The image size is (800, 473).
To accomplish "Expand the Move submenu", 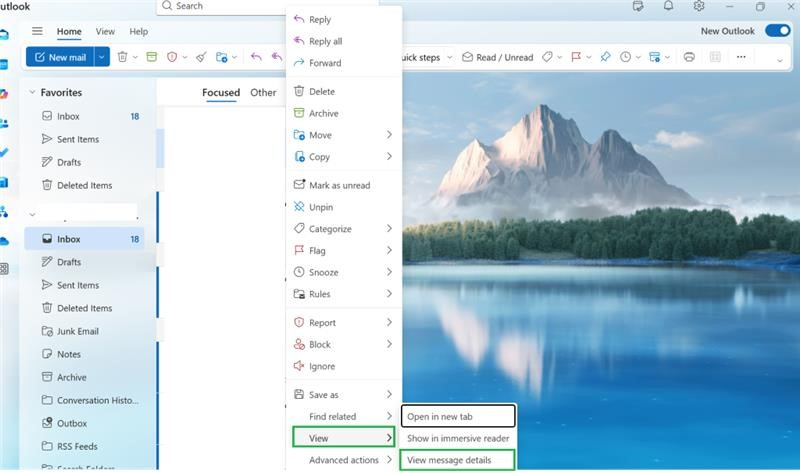I will pos(343,135).
